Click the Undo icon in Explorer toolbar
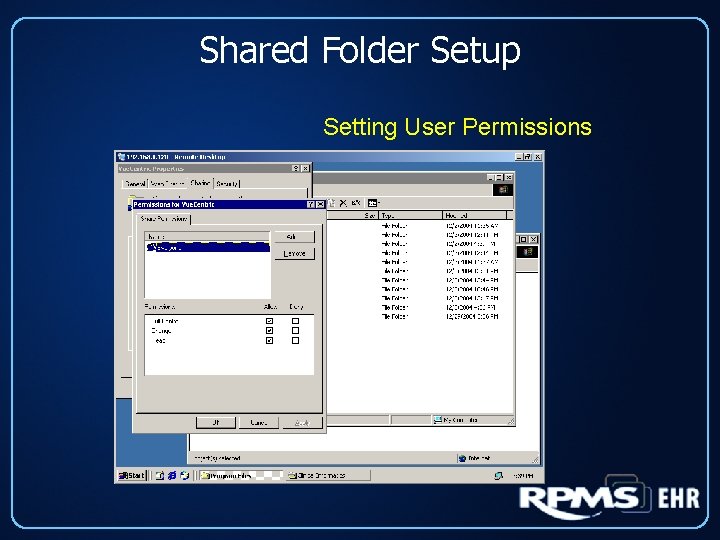Screen dimensions: 720x540 [355, 202]
